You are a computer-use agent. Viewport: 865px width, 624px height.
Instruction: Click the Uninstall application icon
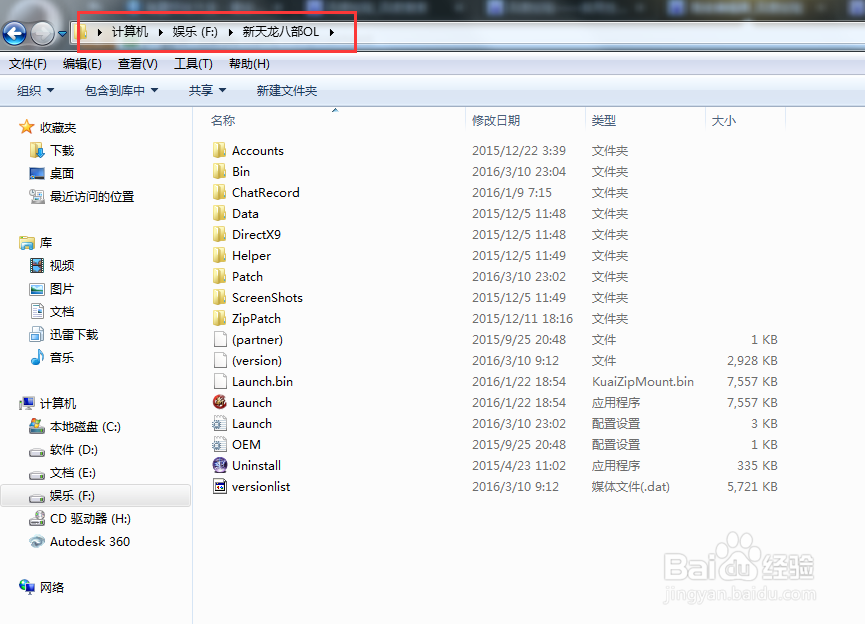[220, 465]
